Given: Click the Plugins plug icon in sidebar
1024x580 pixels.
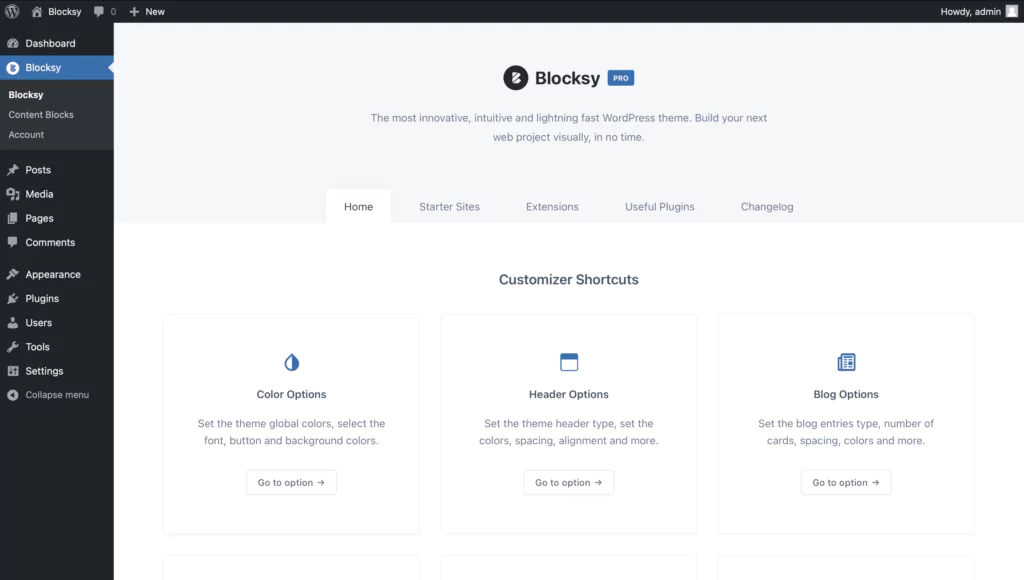Looking at the screenshot, I should click(14, 298).
